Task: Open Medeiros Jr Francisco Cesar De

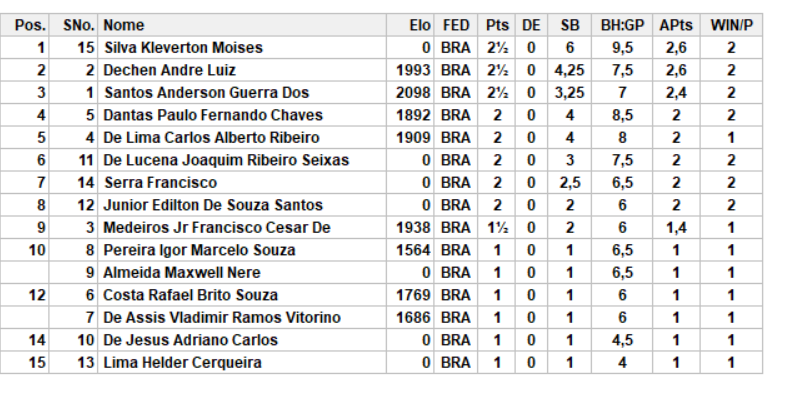Action: coord(217,228)
